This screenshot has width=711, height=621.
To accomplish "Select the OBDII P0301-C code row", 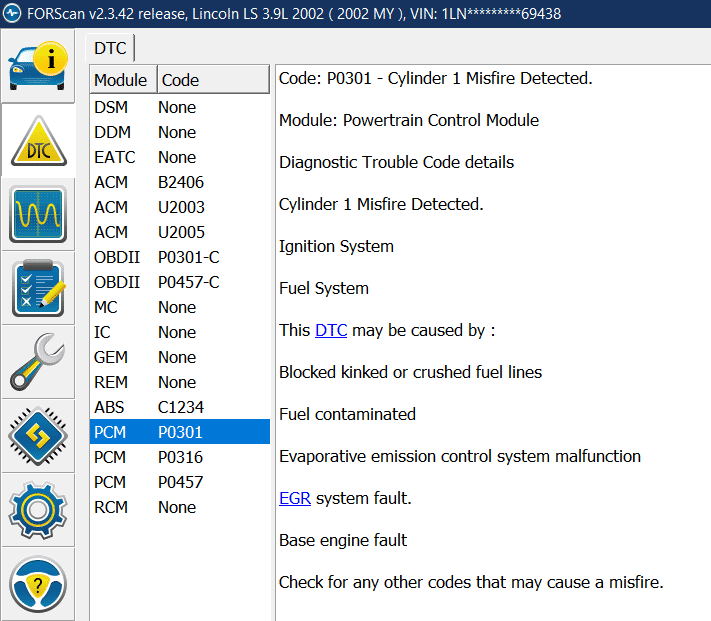I will coord(178,257).
